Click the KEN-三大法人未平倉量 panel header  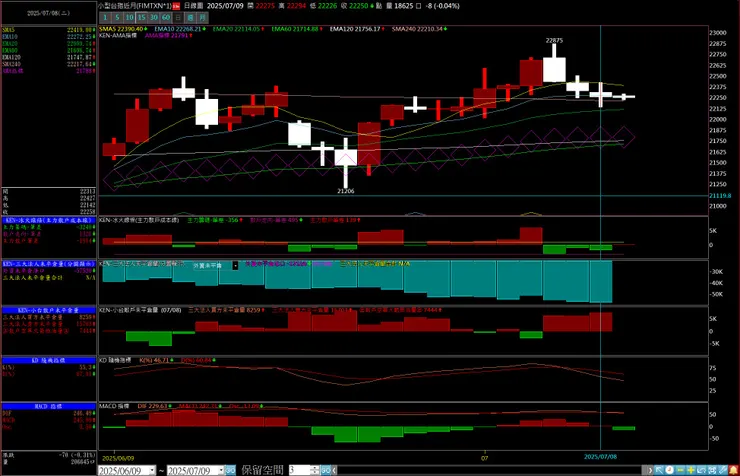pos(49,264)
